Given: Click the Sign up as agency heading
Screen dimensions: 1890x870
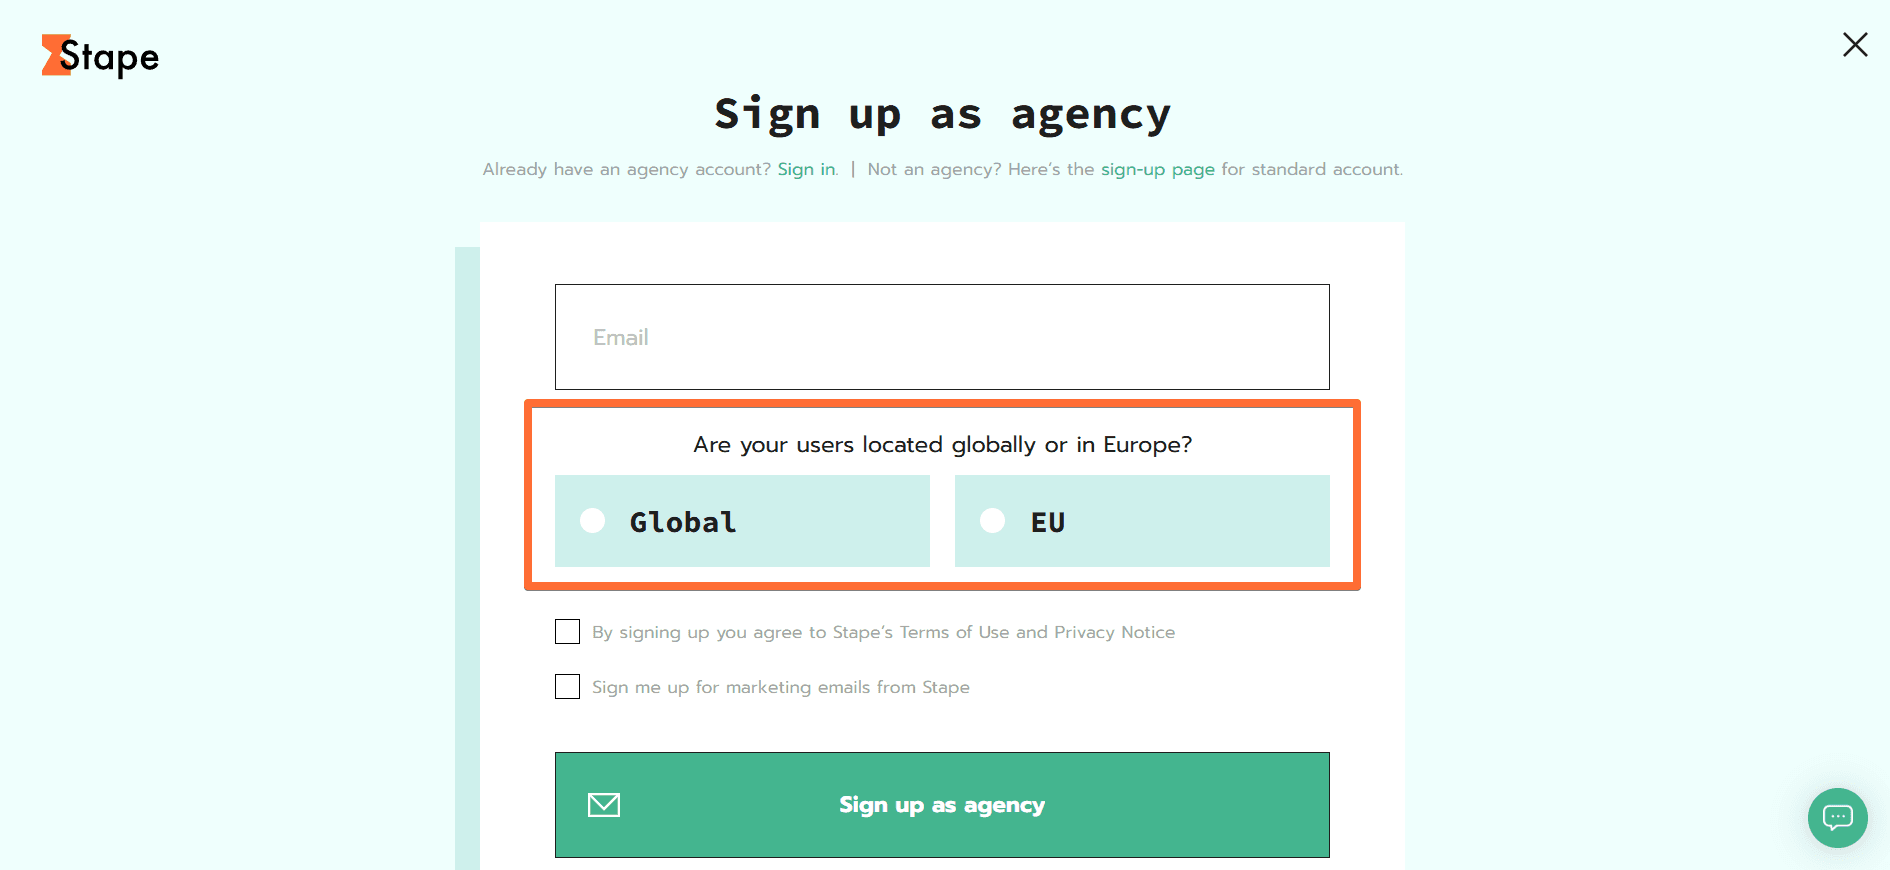Looking at the screenshot, I should coord(941,113).
